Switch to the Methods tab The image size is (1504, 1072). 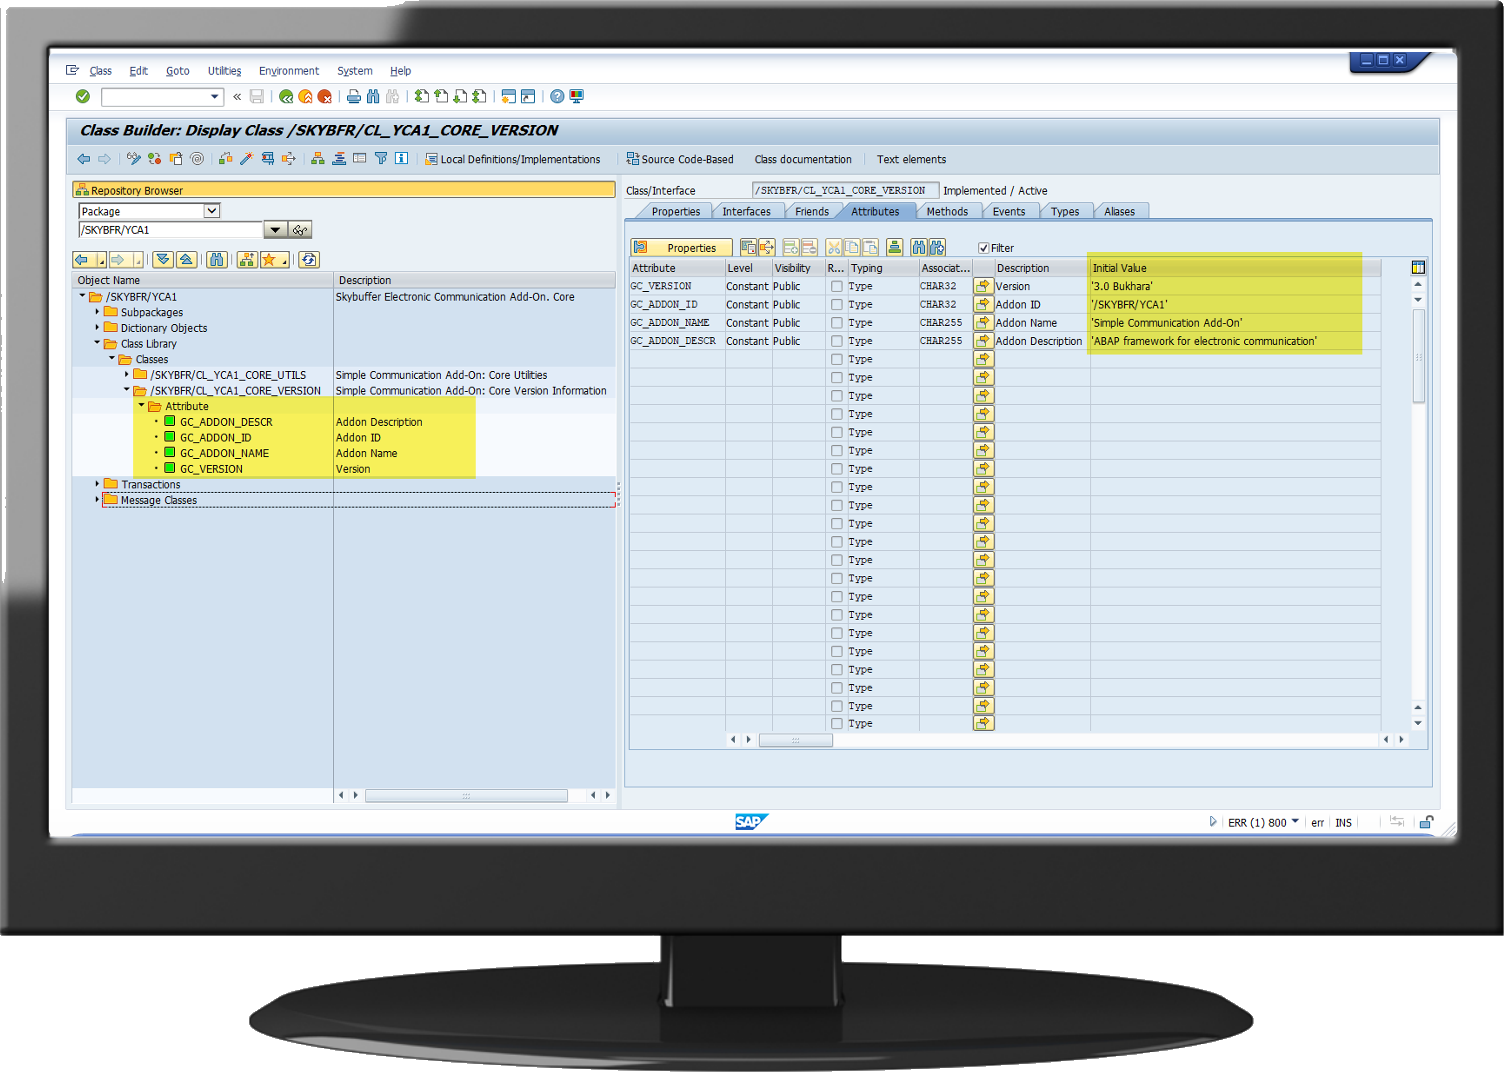click(947, 212)
